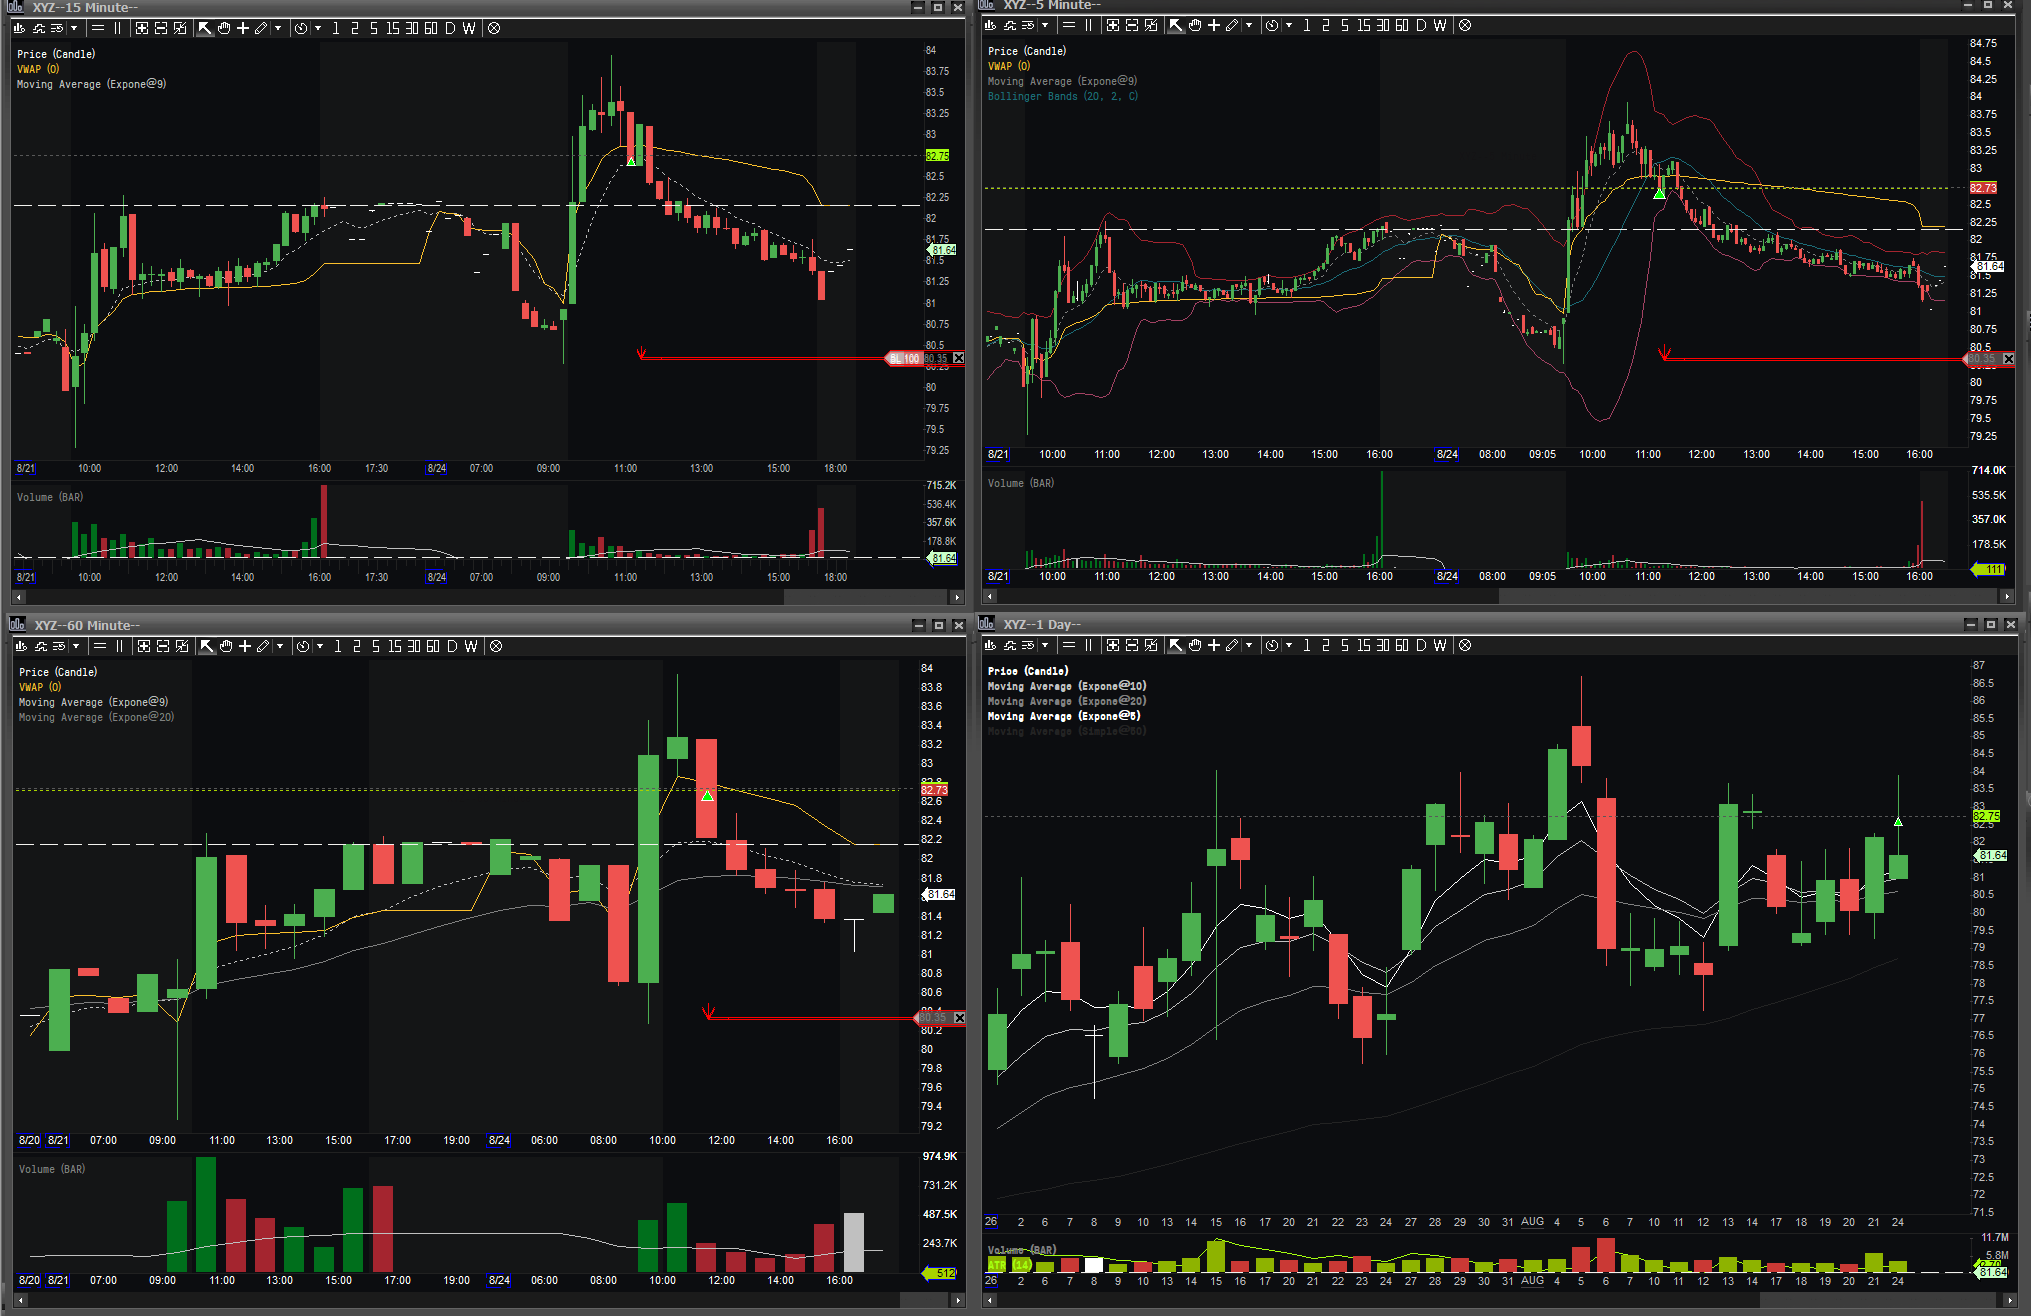This screenshot has width=2031, height=1316.
Task: Expand time range dropdown in 5 Minute toolbar
Action: click(x=1289, y=25)
